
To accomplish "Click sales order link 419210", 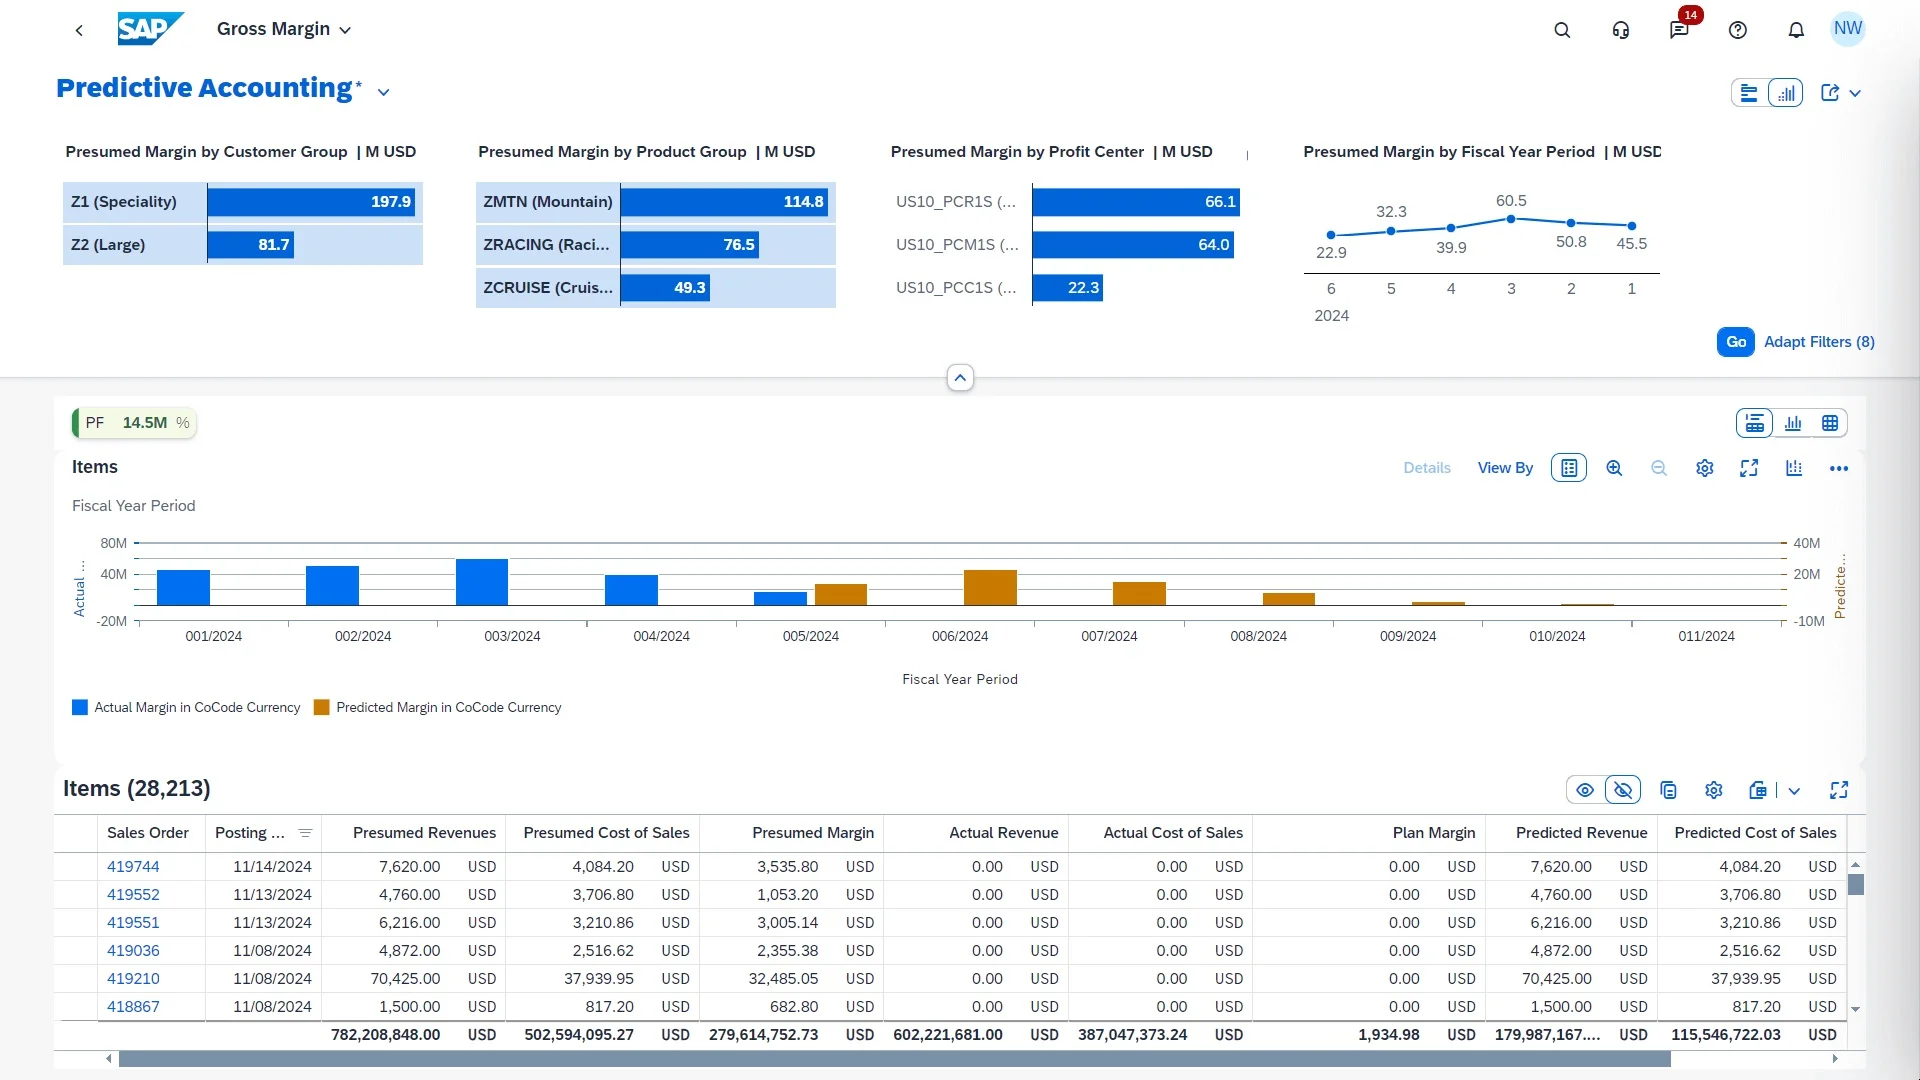I will tap(132, 977).
